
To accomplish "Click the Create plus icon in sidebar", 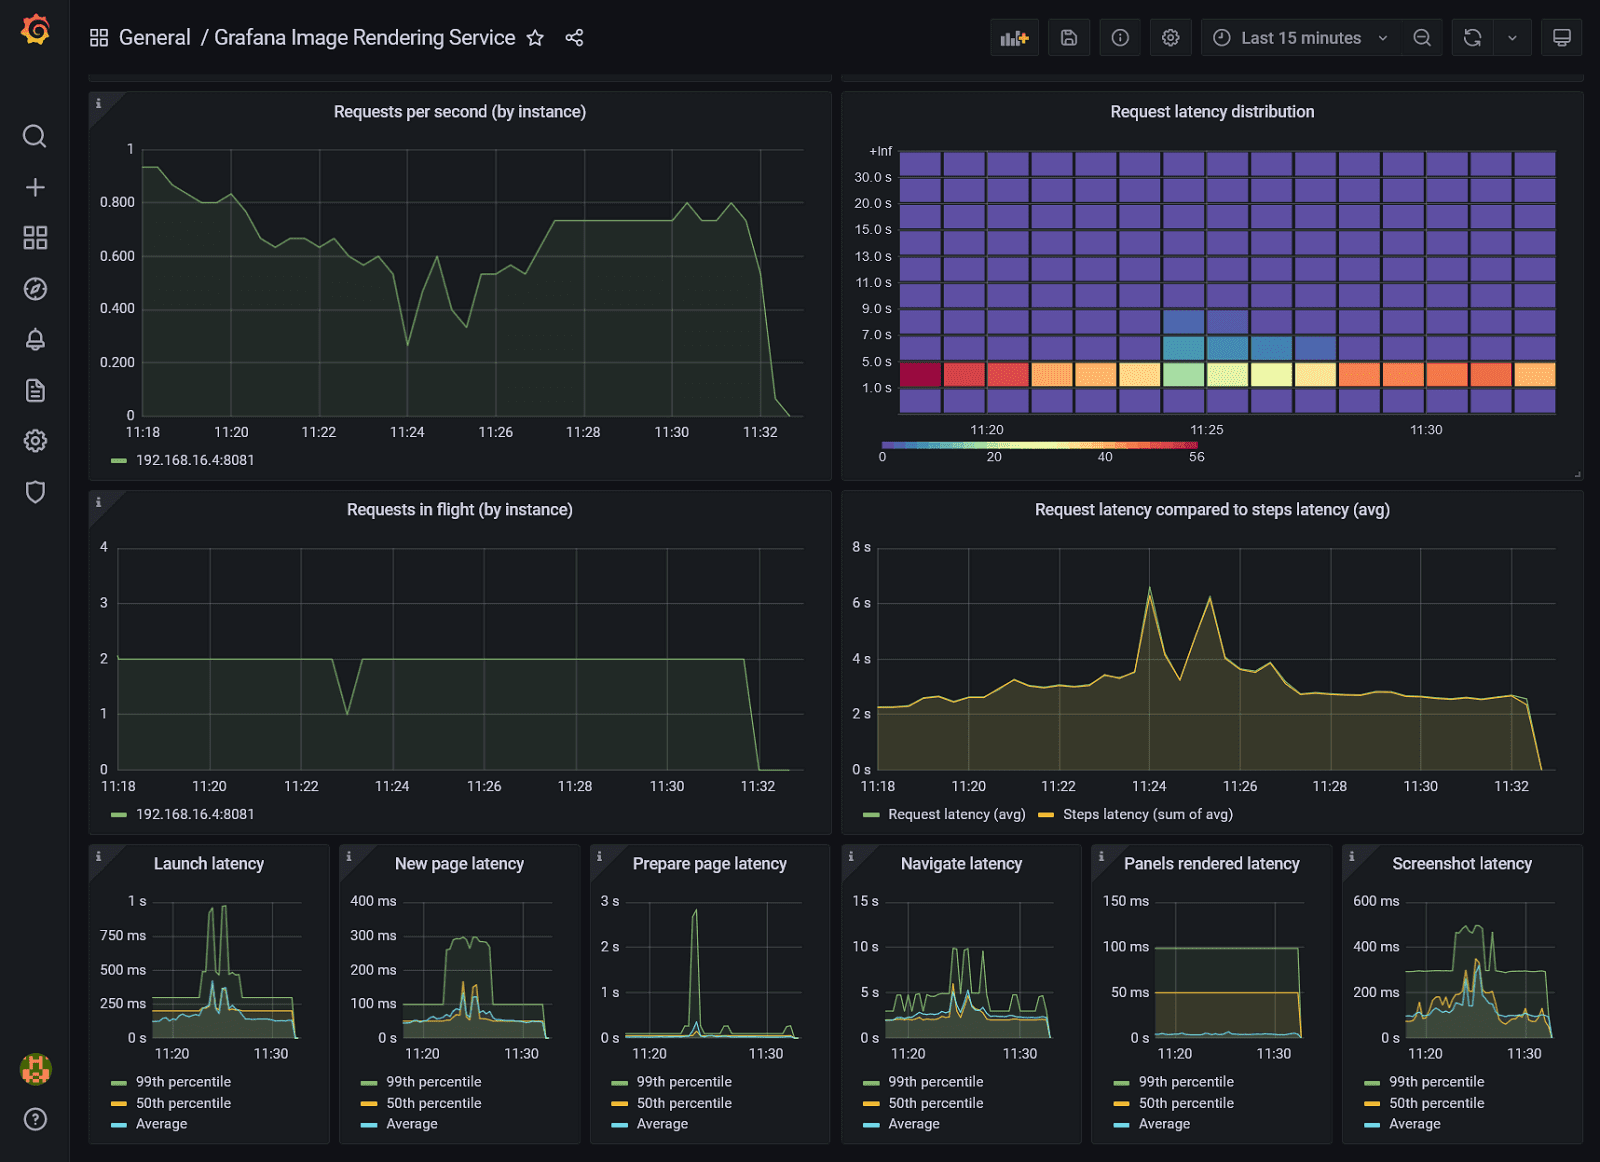I will click(x=35, y=187).
